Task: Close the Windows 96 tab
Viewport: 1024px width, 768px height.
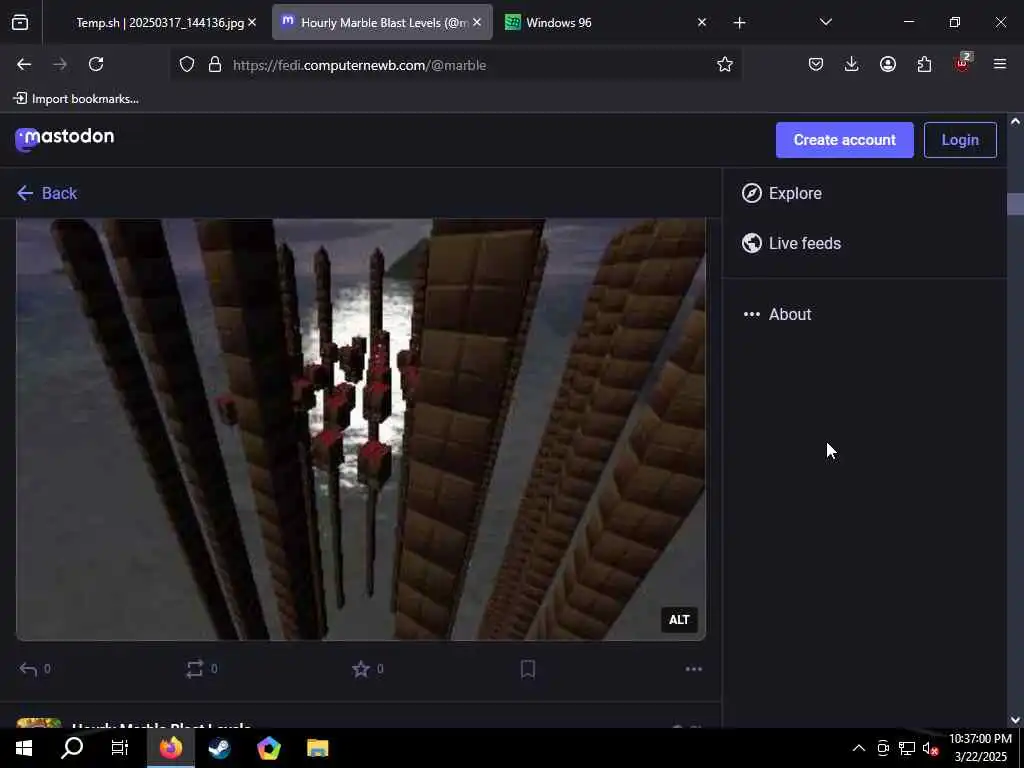Action: pyautogui.click(x=702, y=22)
